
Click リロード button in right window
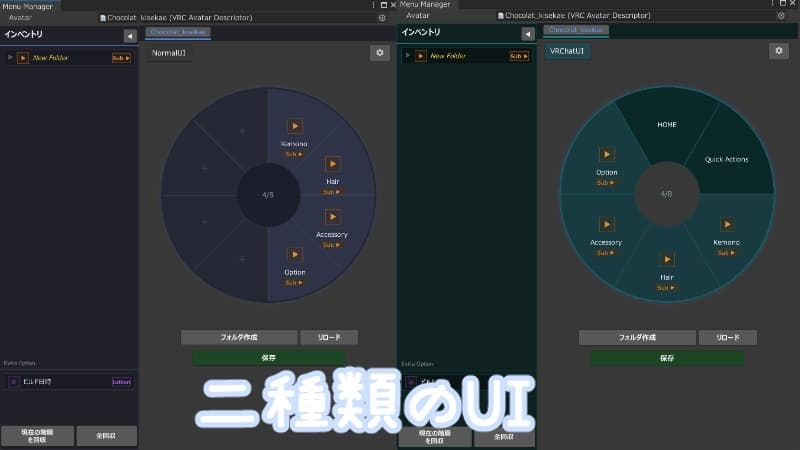[728, 337]
